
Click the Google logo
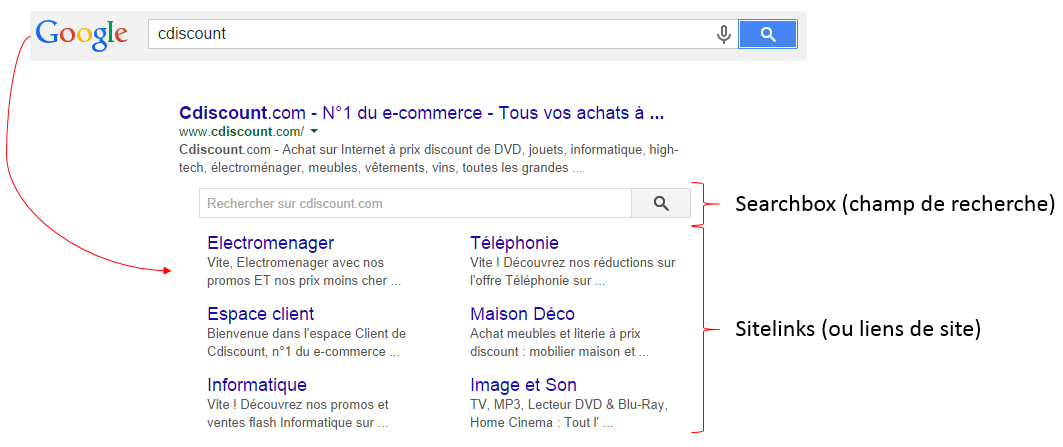pos(81,35)
